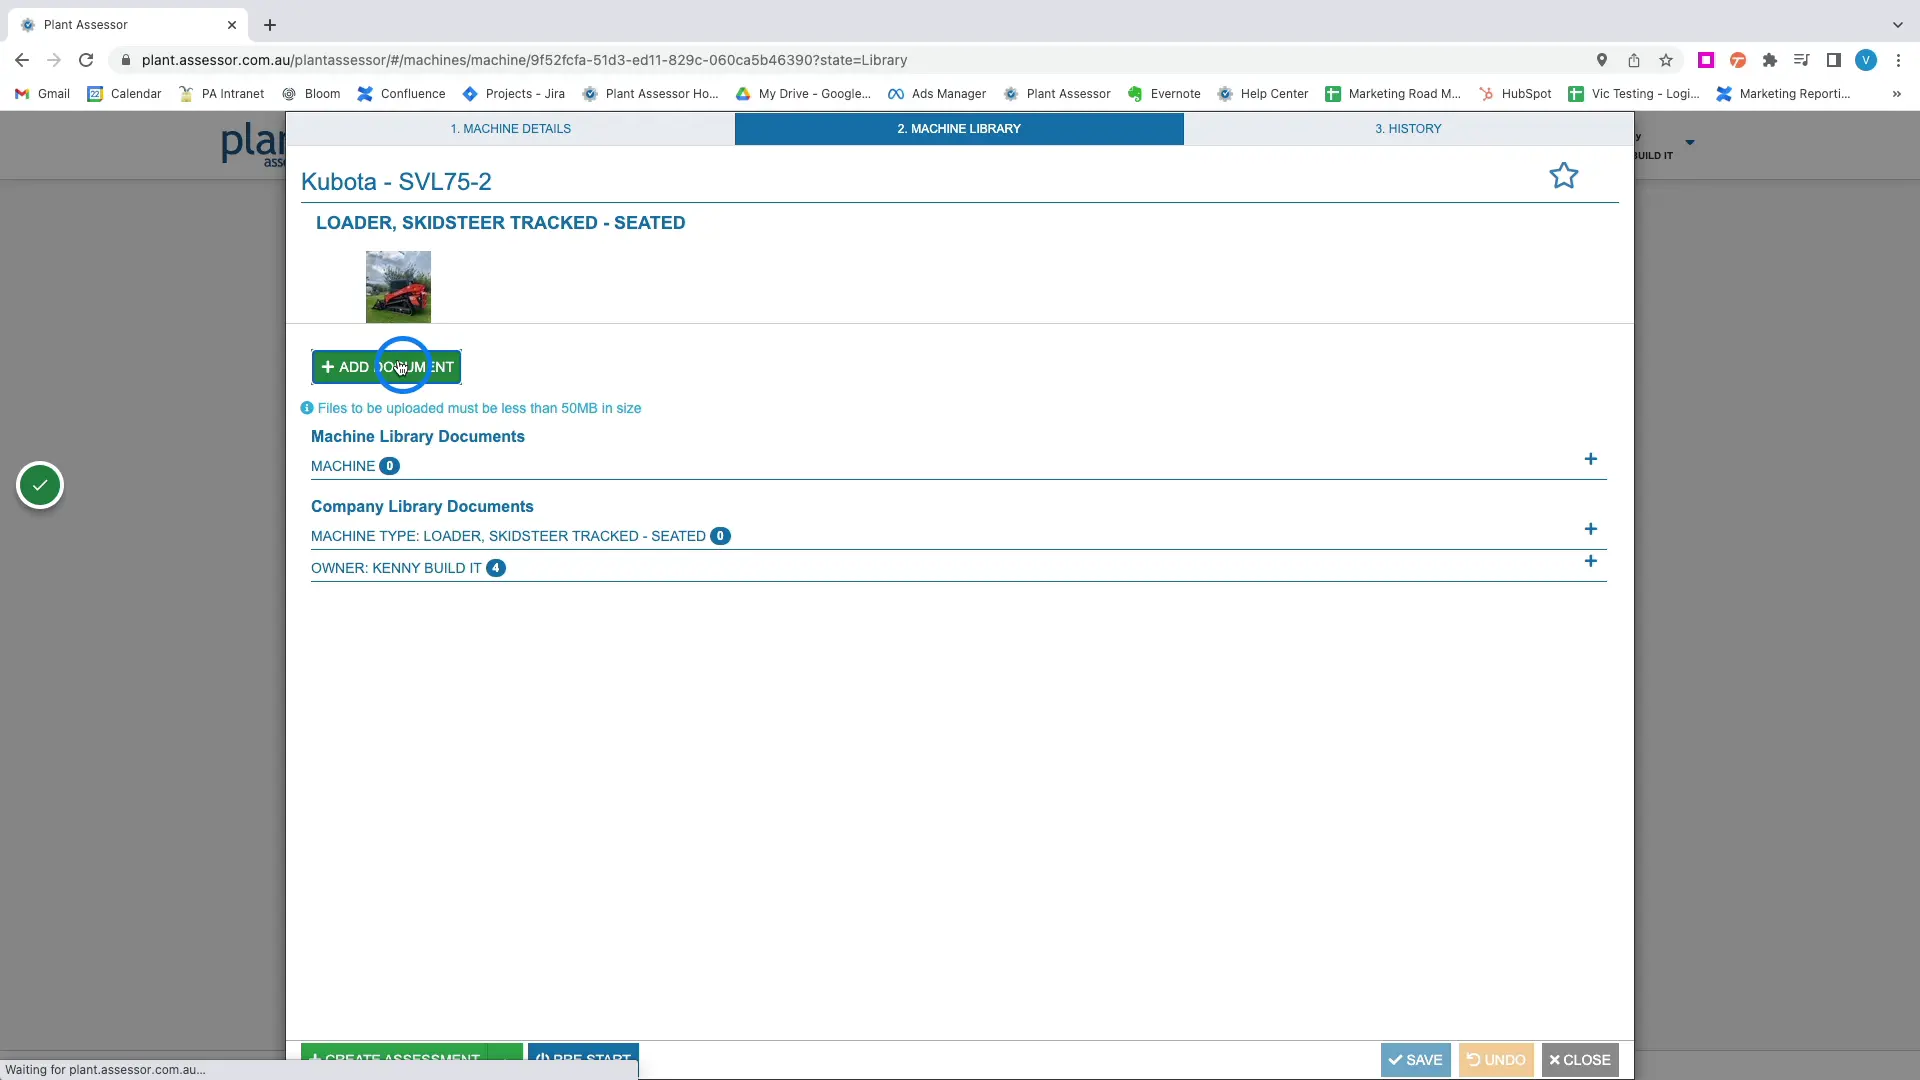Close the machine dialog with CLOSE button

(1580, 1060)
